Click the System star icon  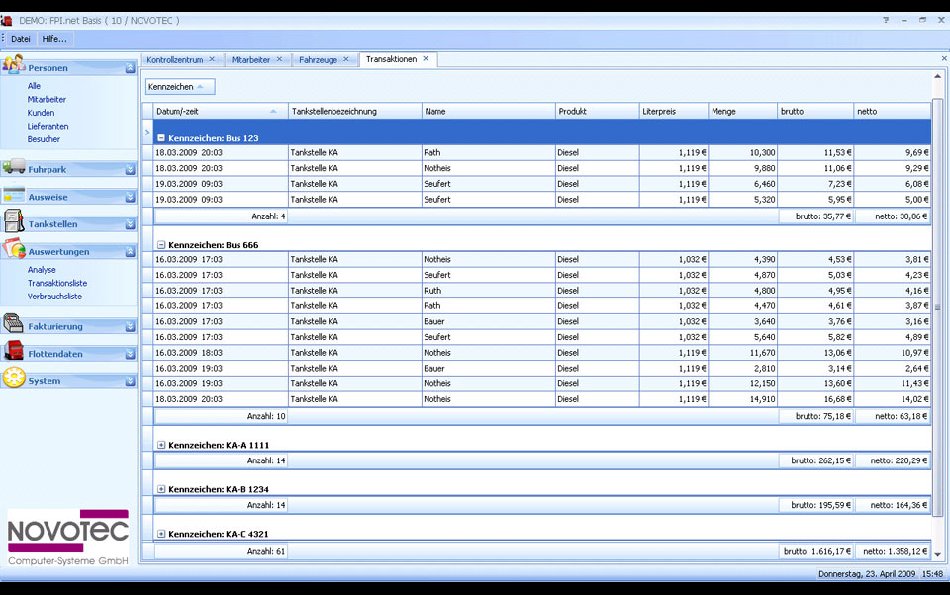click(x=13, y=380)
